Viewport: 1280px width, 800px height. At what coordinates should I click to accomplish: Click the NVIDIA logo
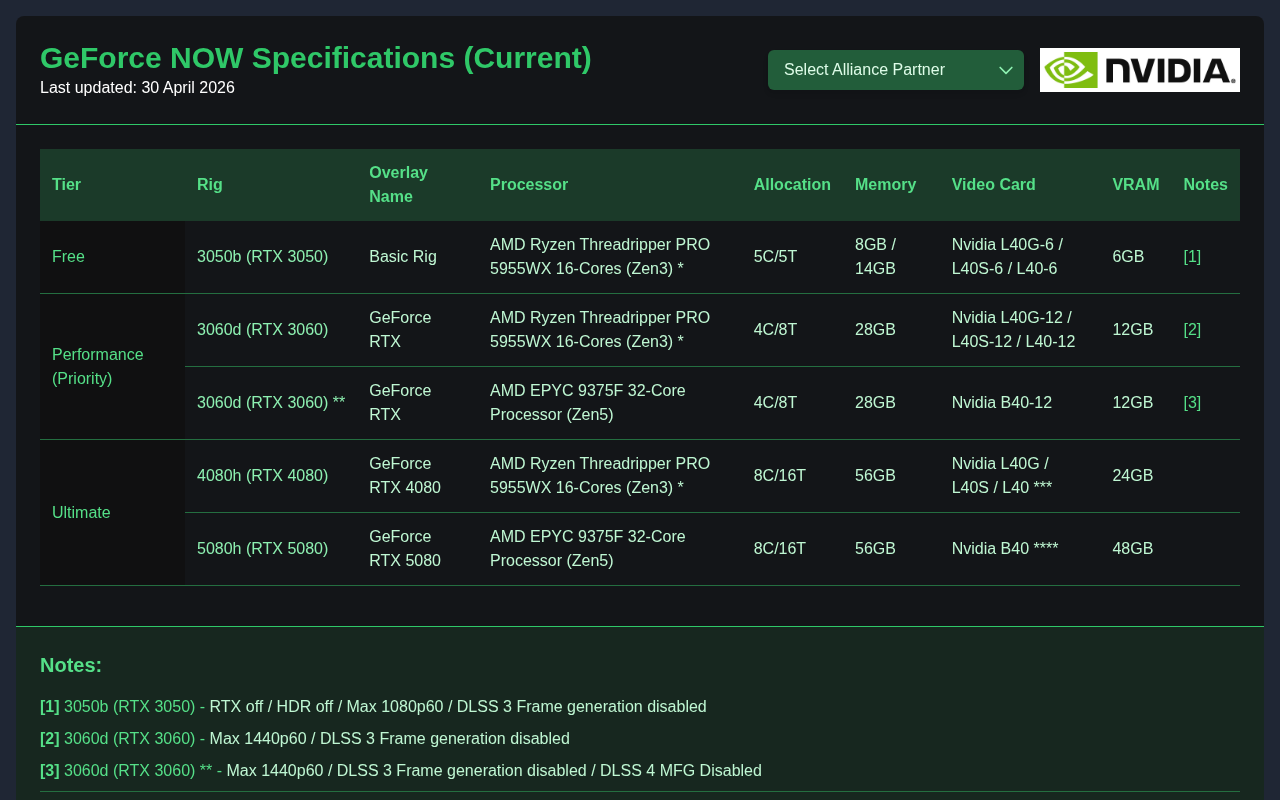pos(1140,70)
